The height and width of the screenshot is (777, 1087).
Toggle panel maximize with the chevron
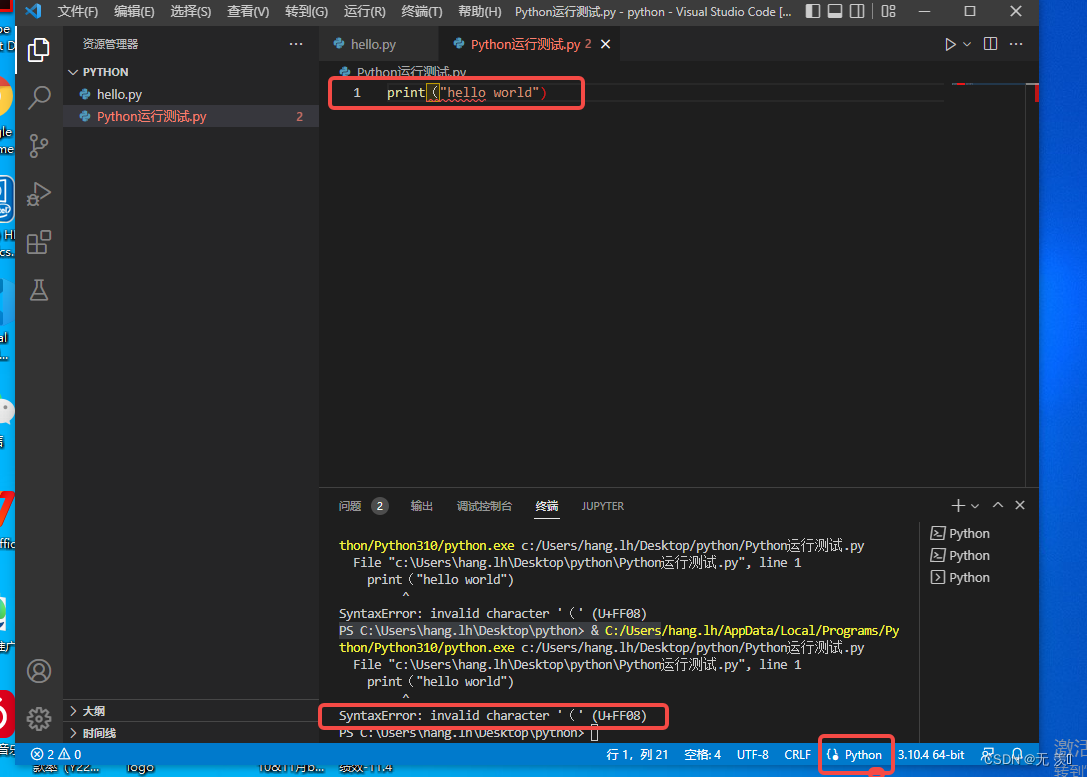[x=998, y=505]
